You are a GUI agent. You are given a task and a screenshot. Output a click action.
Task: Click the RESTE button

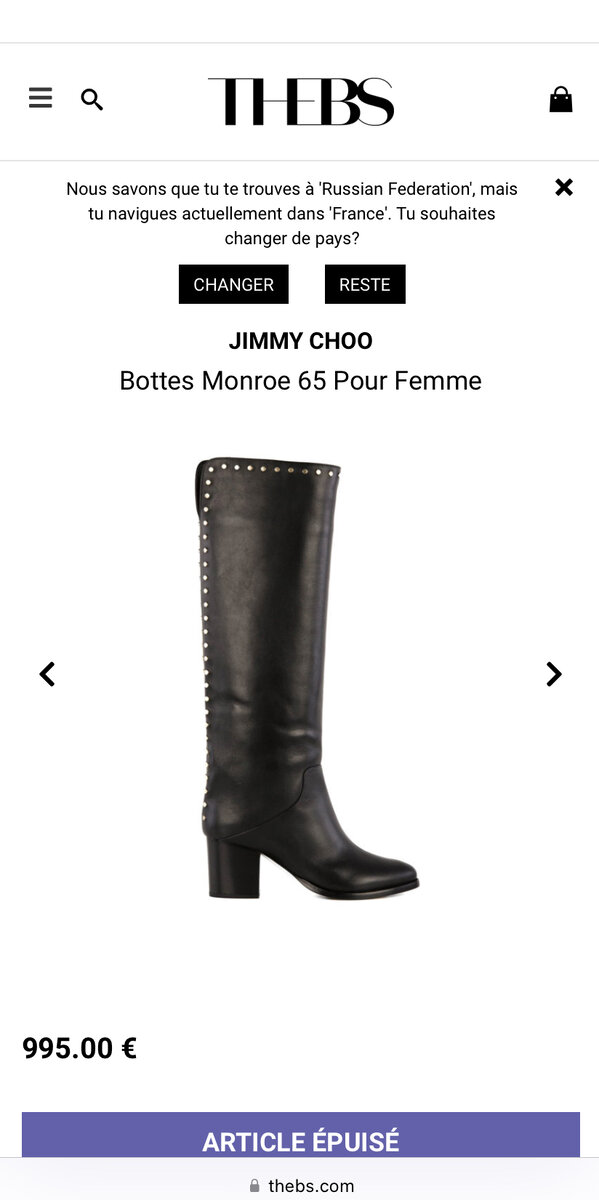[x=365, y=284]
